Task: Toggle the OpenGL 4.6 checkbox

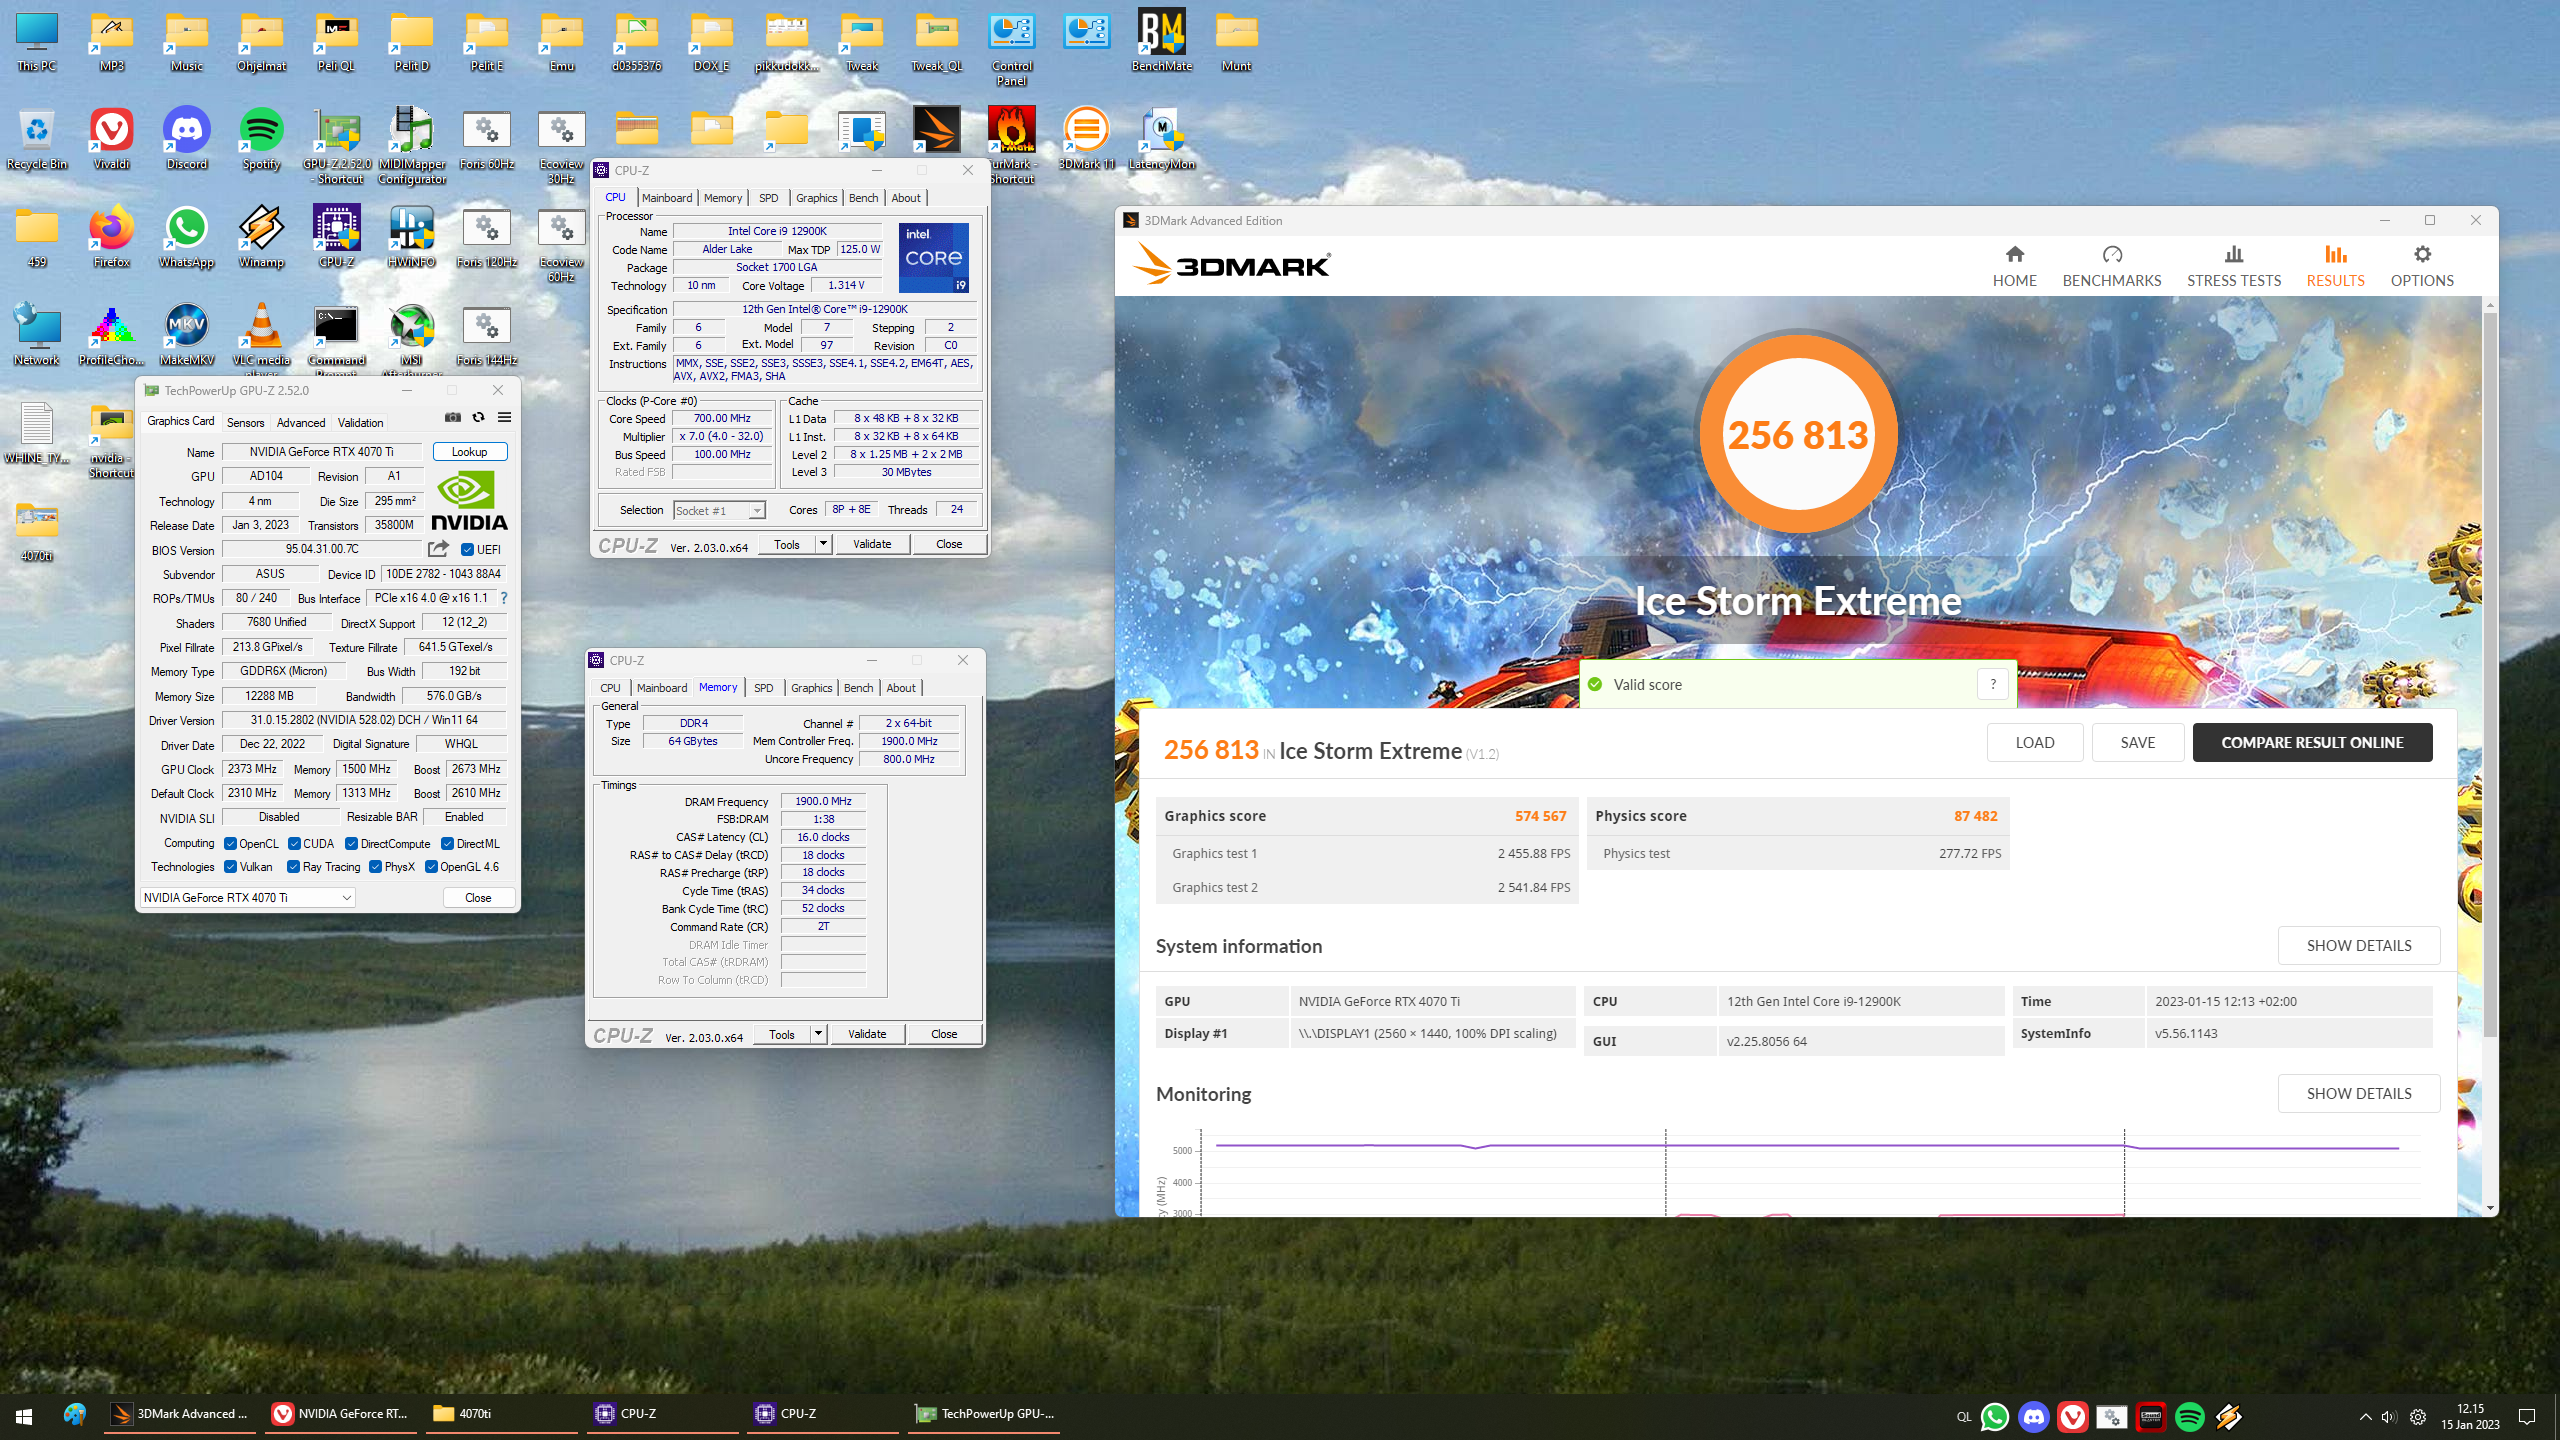Action: [431, 866]
